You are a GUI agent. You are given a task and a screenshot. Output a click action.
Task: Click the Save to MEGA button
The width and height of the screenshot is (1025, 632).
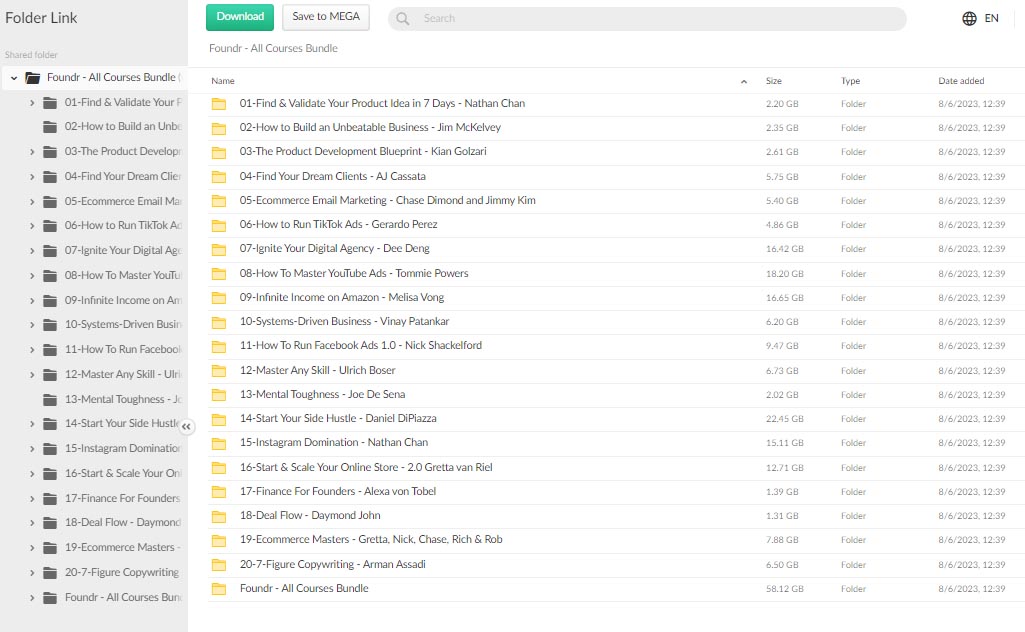click(x=326, y=17)
